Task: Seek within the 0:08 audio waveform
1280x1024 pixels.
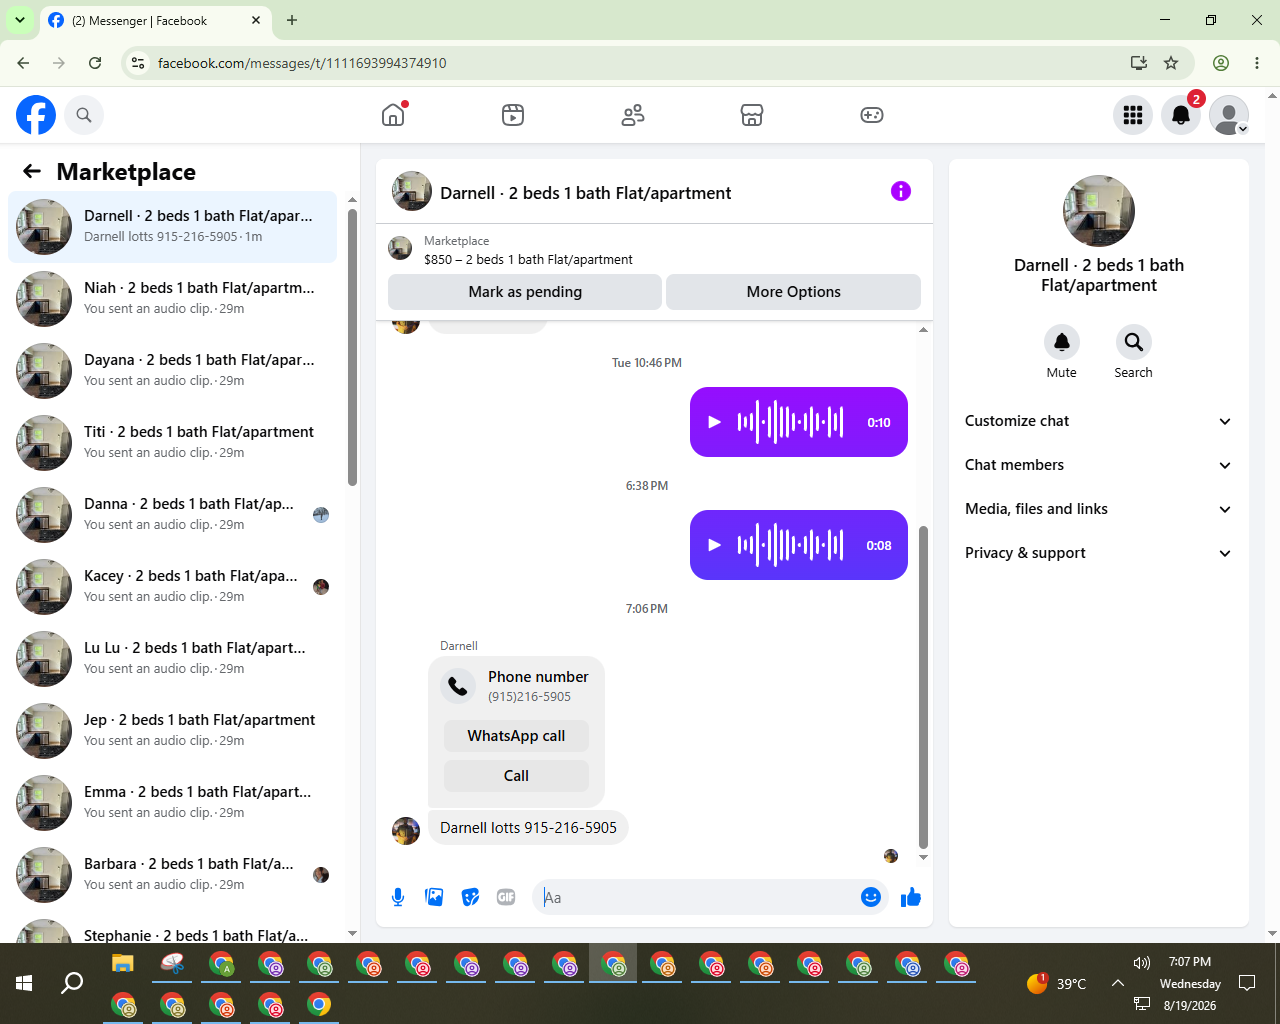Action: [790, 545]
